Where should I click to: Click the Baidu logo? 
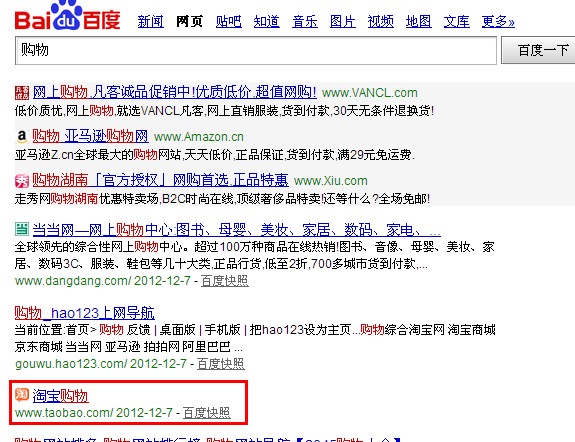[x=67, y=16]
